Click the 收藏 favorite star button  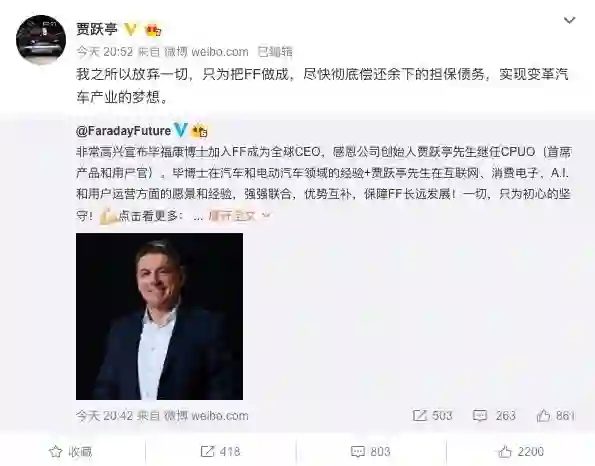tap(71, 452)
